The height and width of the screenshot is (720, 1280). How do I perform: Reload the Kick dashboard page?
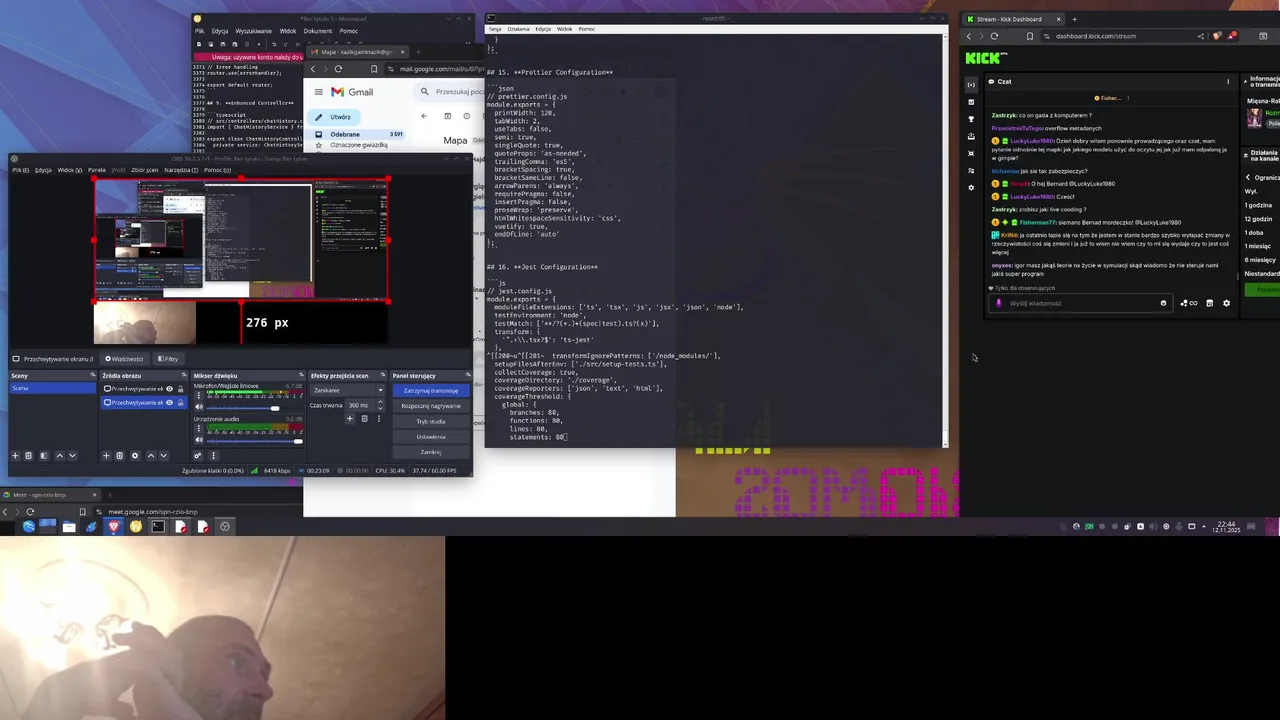click(994, 36)
